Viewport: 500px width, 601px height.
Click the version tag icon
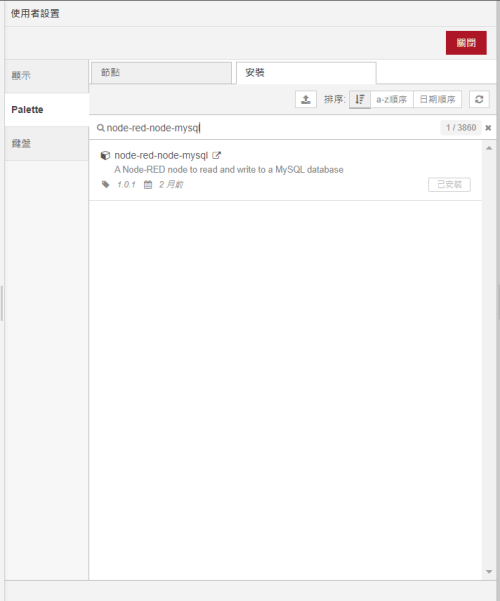105,184
